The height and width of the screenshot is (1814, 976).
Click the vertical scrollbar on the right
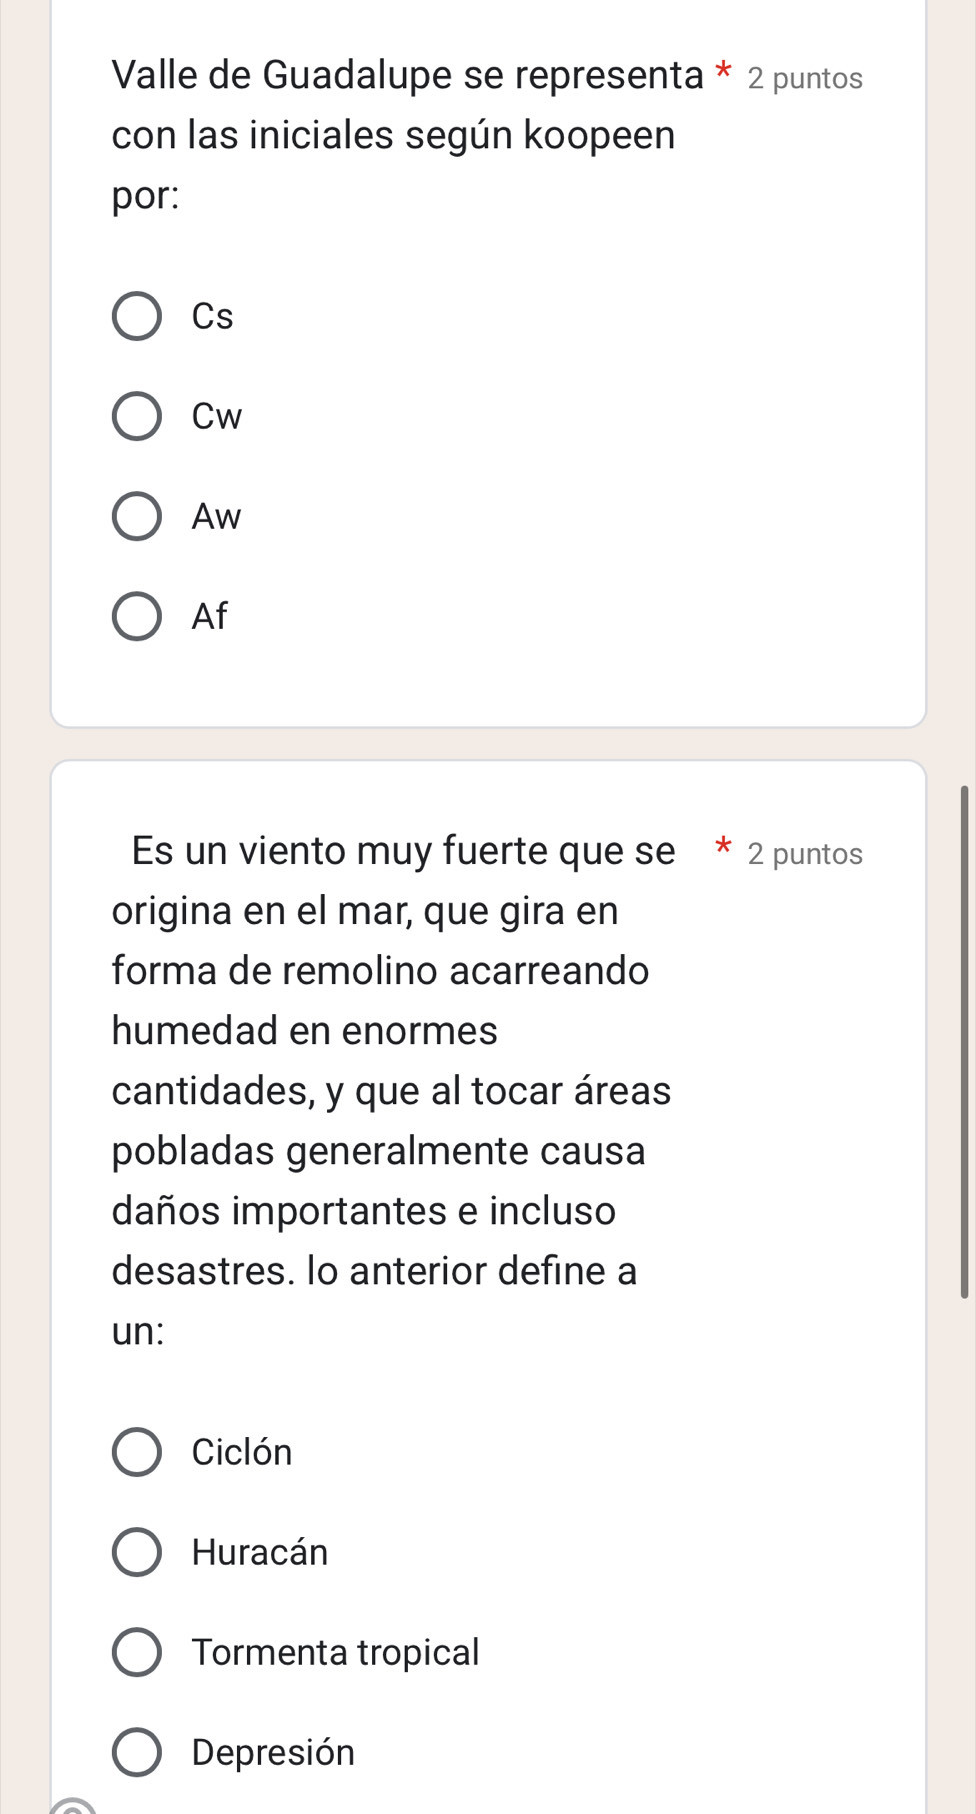pyautogui.click(x=964, y=1041)
